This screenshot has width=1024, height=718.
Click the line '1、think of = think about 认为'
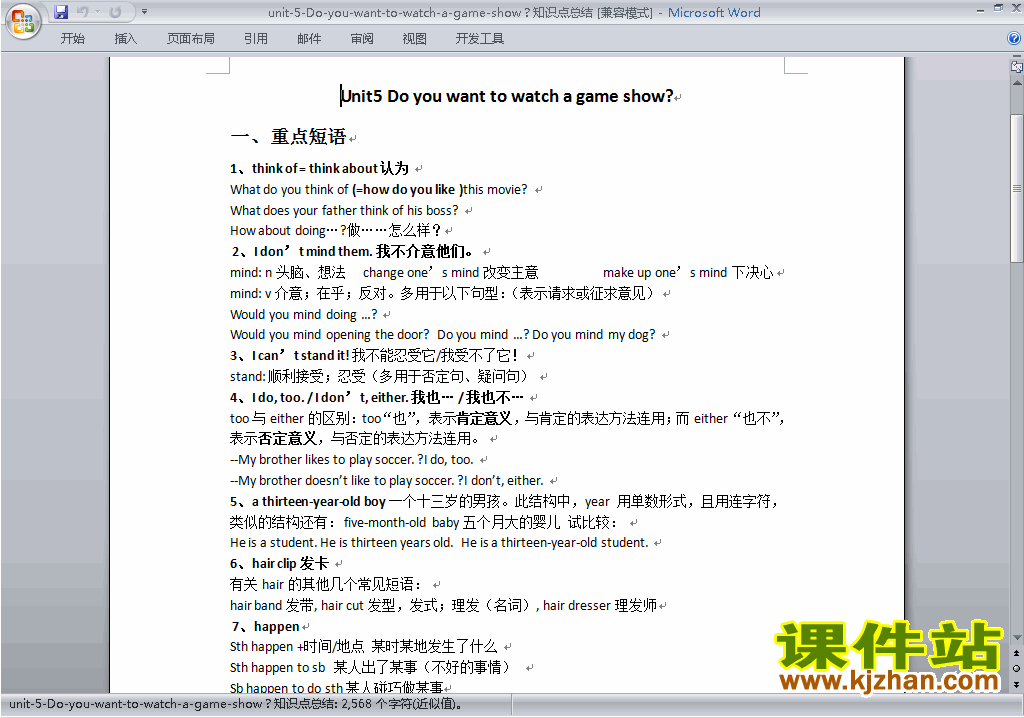pos(319,169)
